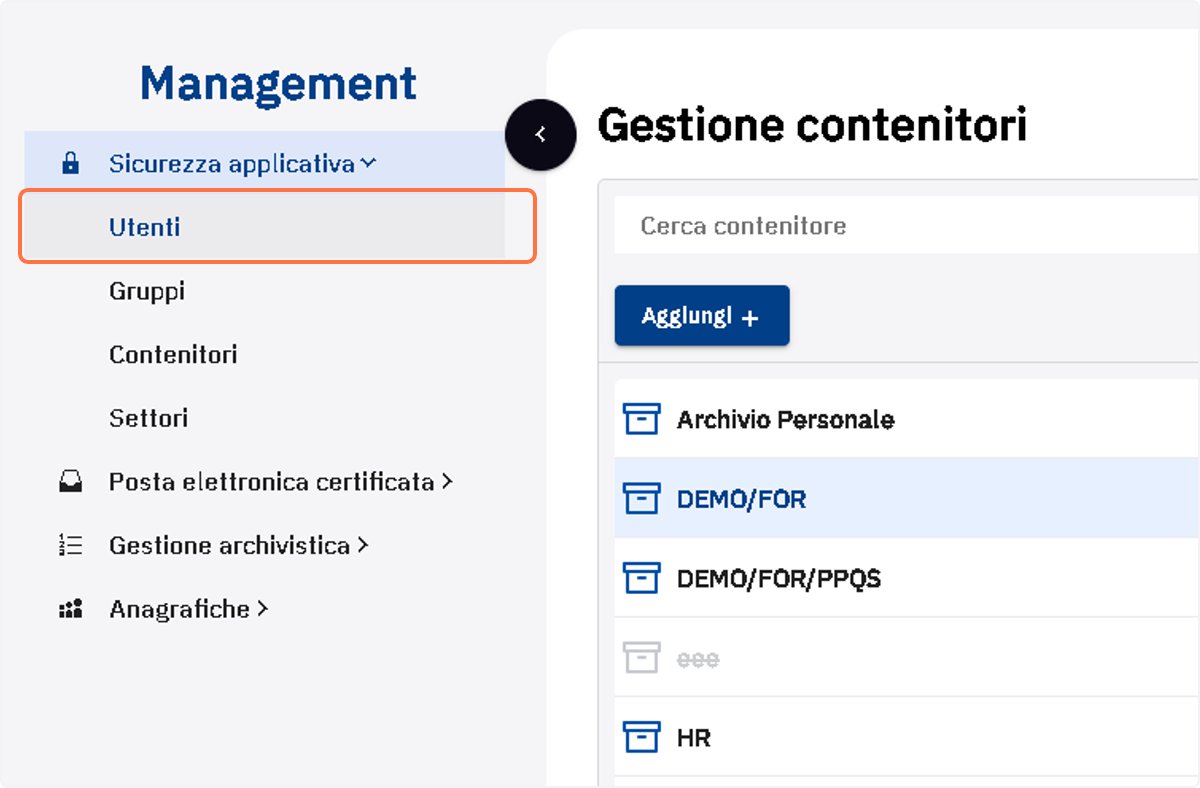Open the Gruppi menu item
The width and height of the screenshot is (1200, 788).
click(147, 291)
